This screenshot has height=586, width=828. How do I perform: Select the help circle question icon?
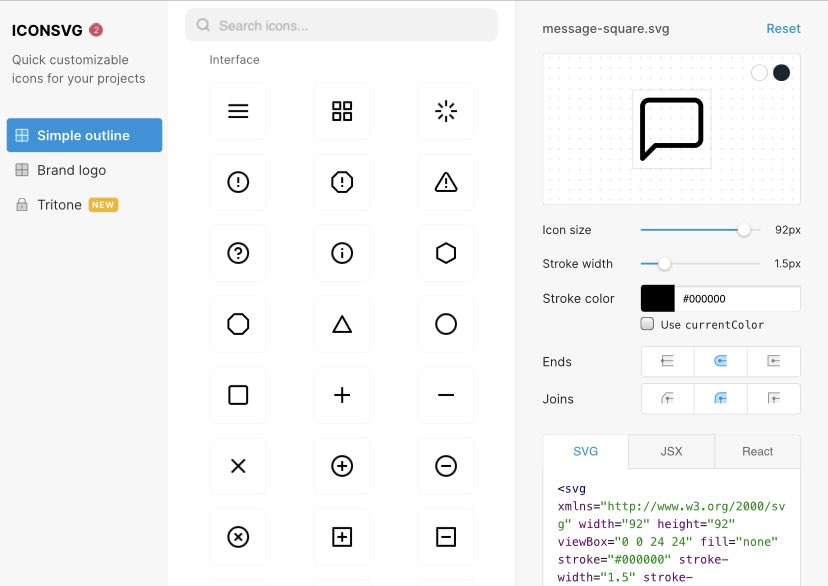tap(238, 253)
